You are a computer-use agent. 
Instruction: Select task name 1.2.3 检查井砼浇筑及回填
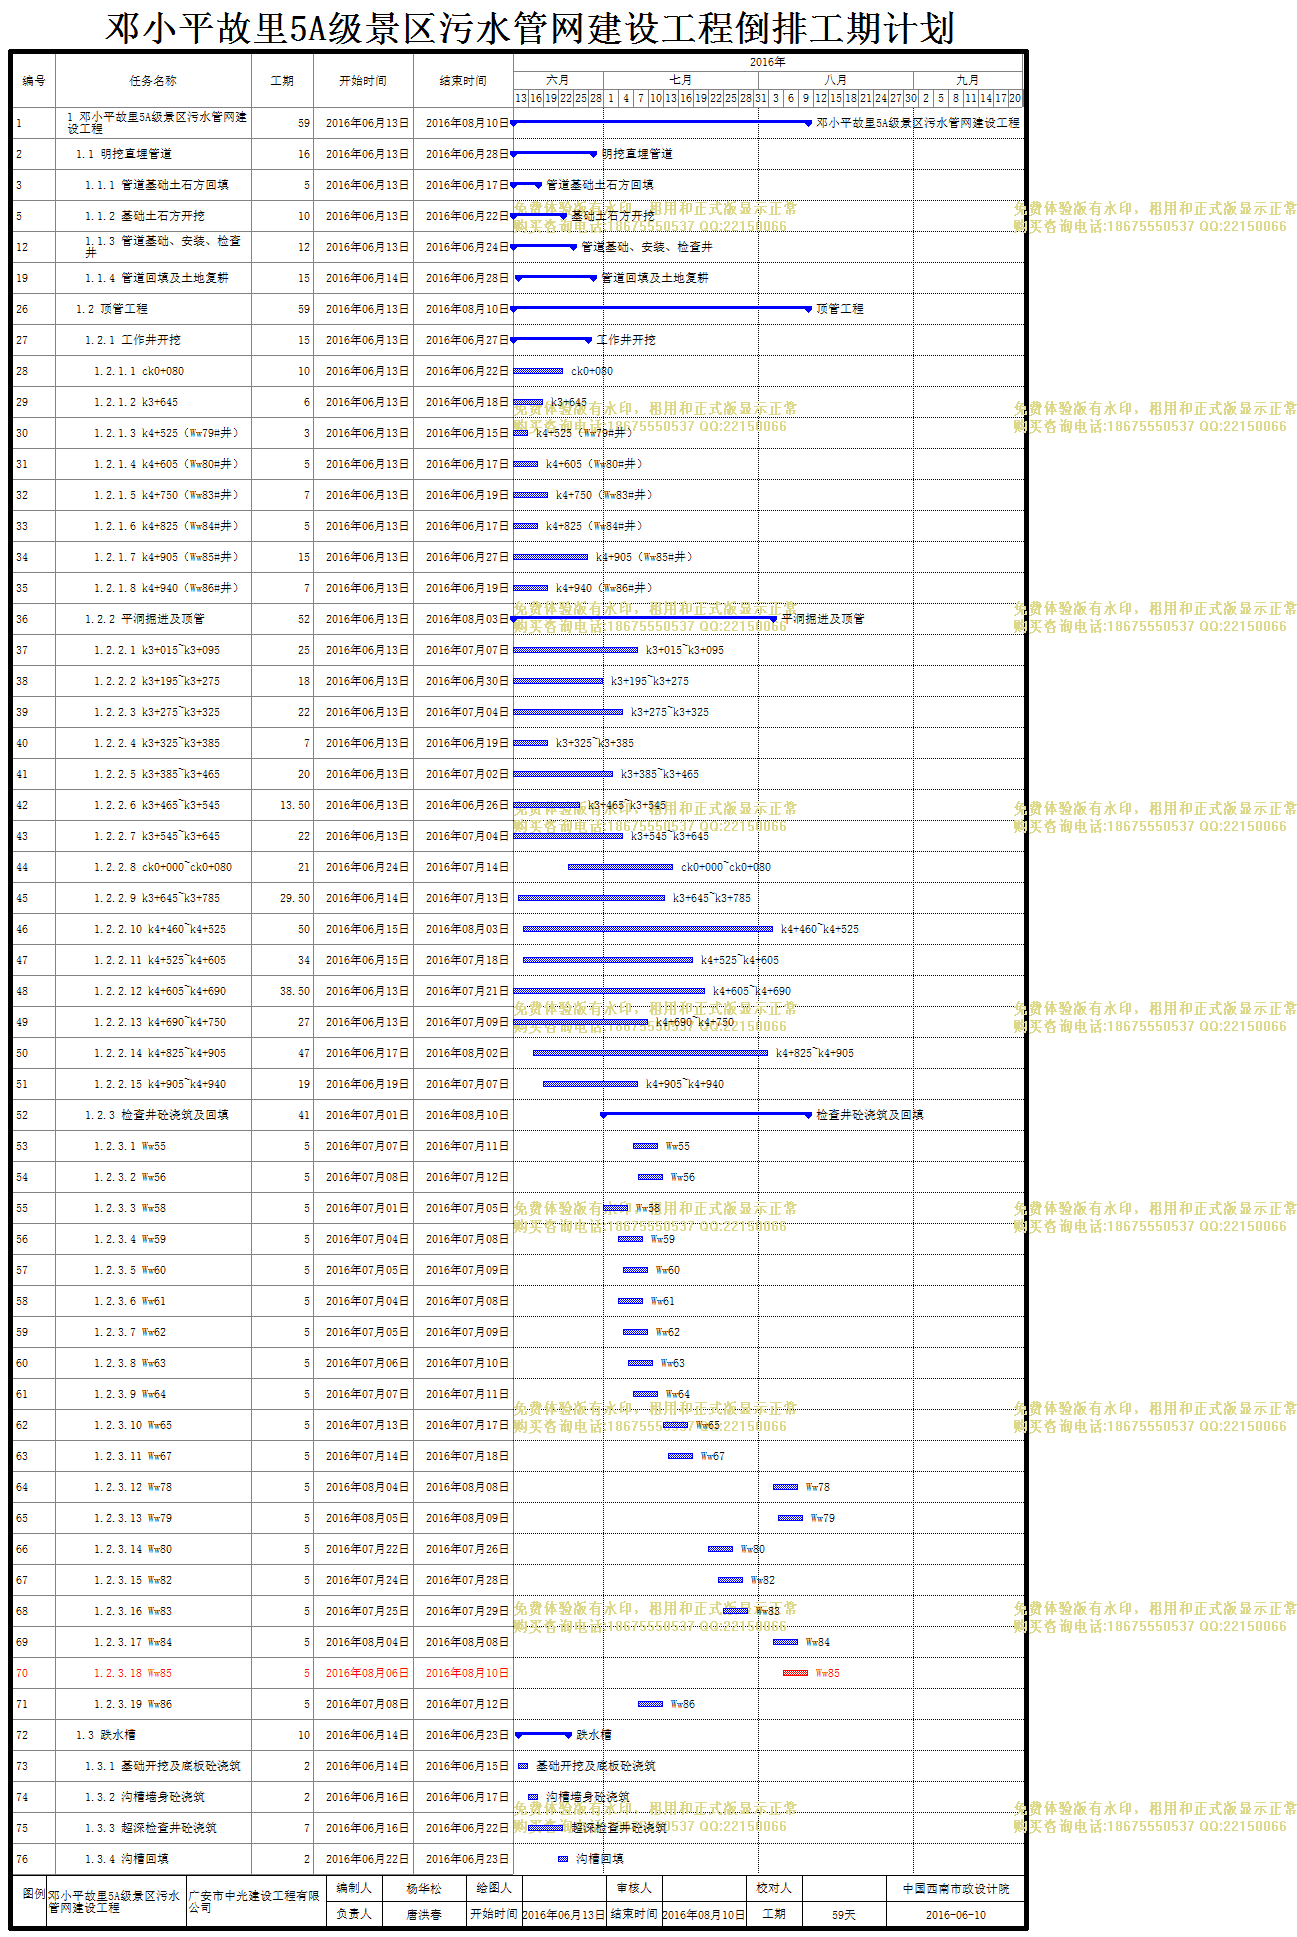click(x=157, y=1115)
